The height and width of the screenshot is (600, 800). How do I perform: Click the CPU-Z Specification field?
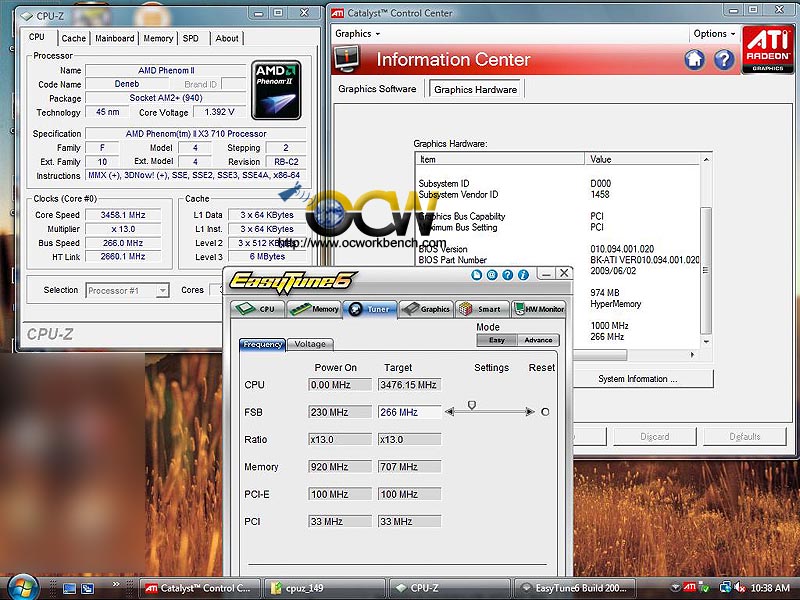pos(196,134)
